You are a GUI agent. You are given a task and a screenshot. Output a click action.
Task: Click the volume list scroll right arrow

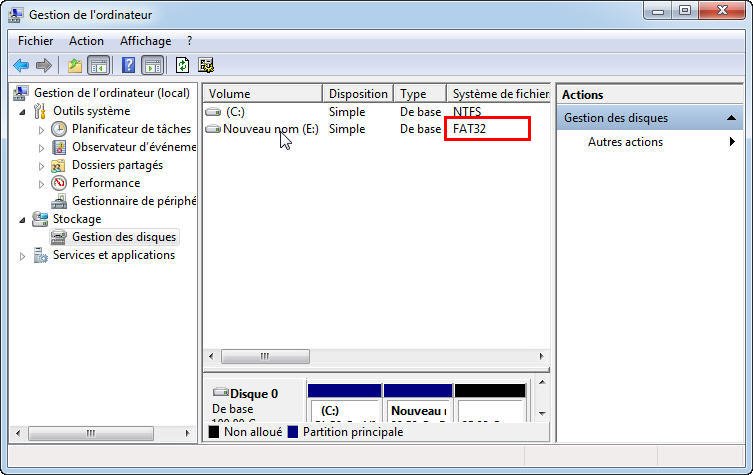541,356
